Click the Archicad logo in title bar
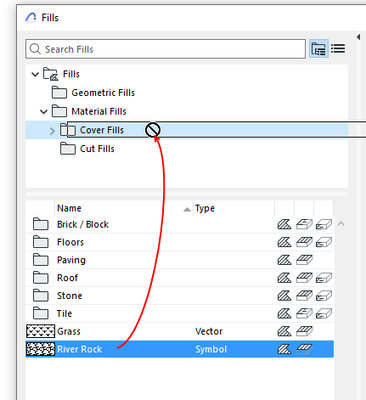The height and width of the screenshot is (400, 366). (x=31, y=17)
